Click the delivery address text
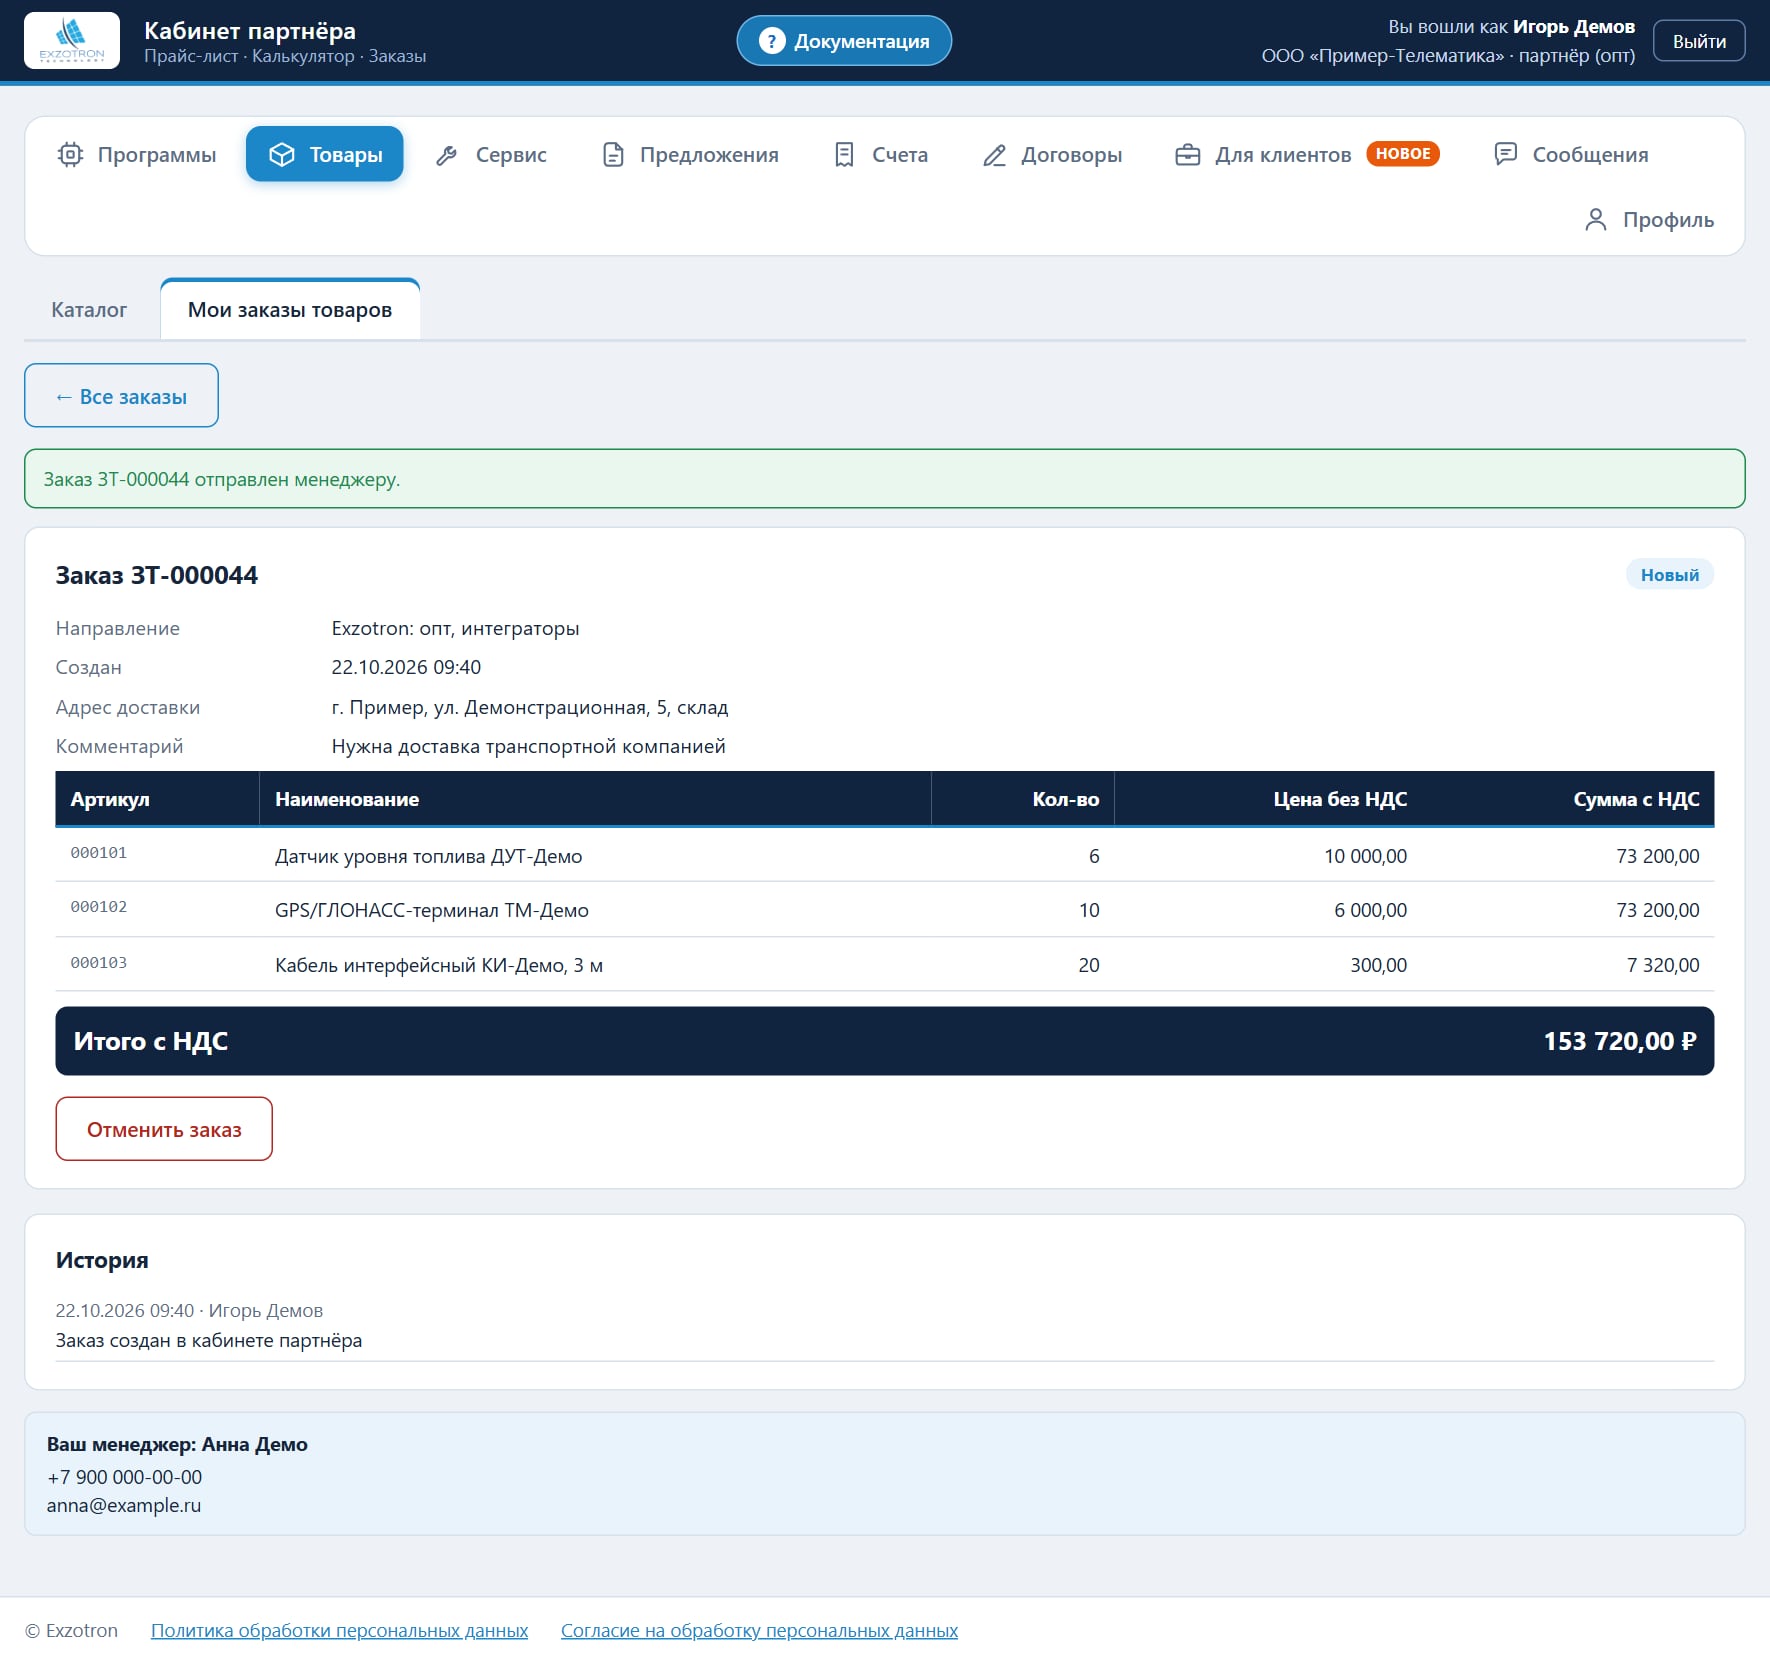The image size is (1770, 1662). tap(530, 707)
